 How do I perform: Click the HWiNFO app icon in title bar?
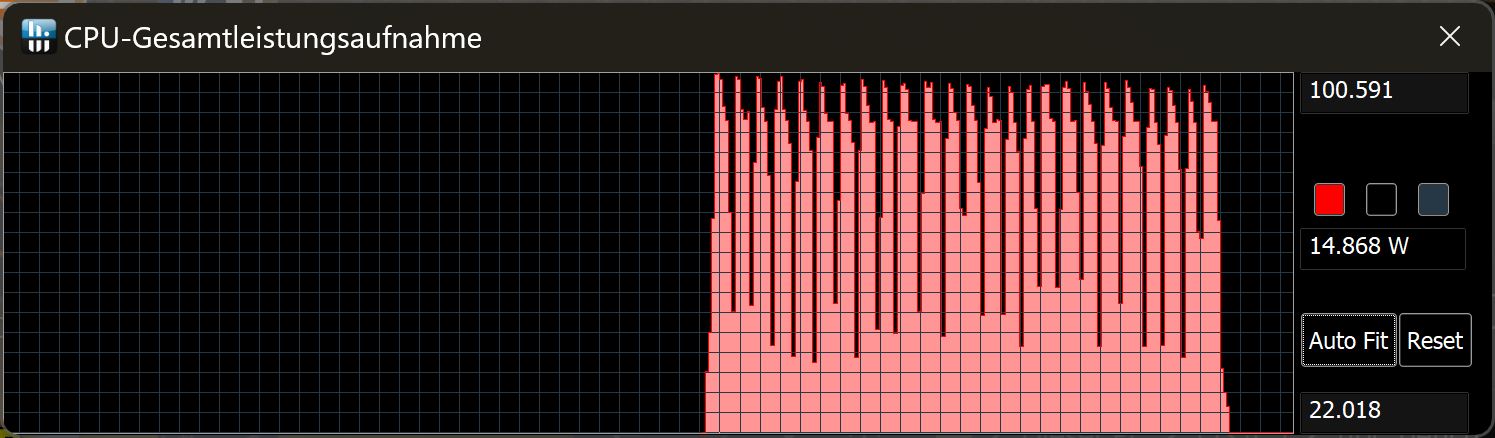[x=38, y=37]
